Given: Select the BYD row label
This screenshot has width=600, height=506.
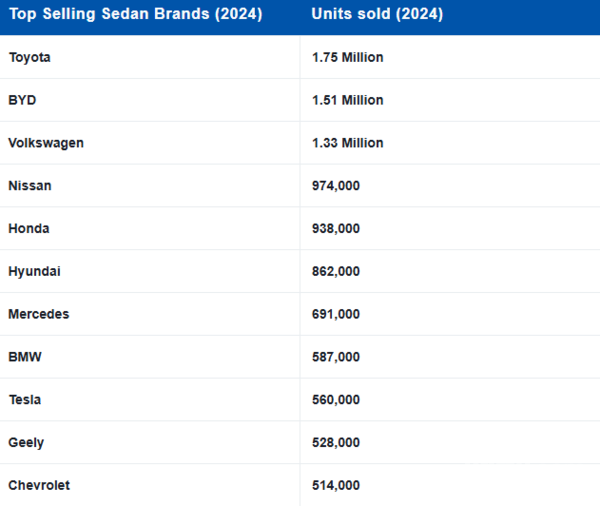Looking at the screenshot, I should [x=22, y=100].
